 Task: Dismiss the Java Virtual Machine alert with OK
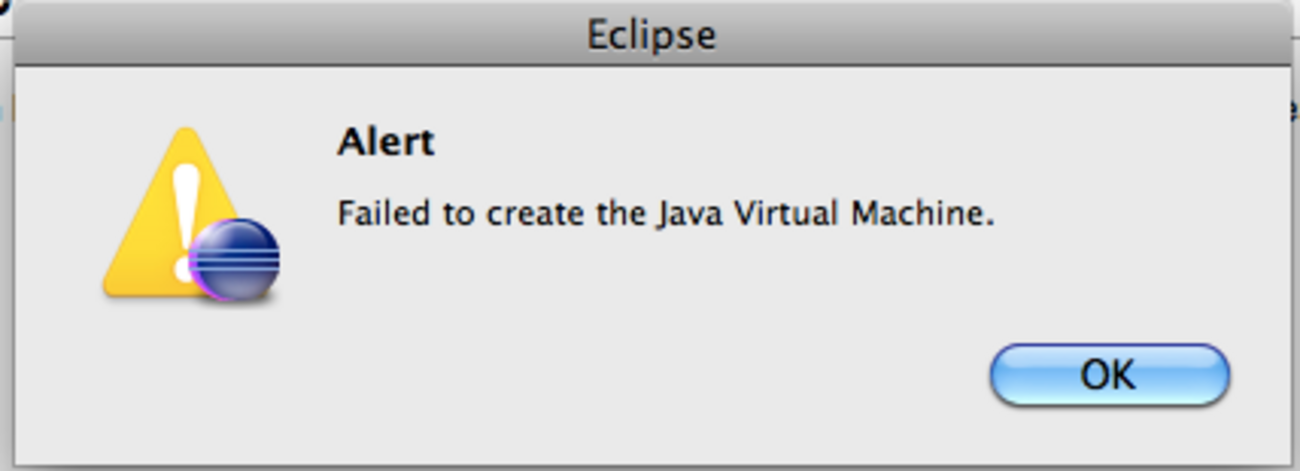pyautogui.click(x=1109, y=375)
